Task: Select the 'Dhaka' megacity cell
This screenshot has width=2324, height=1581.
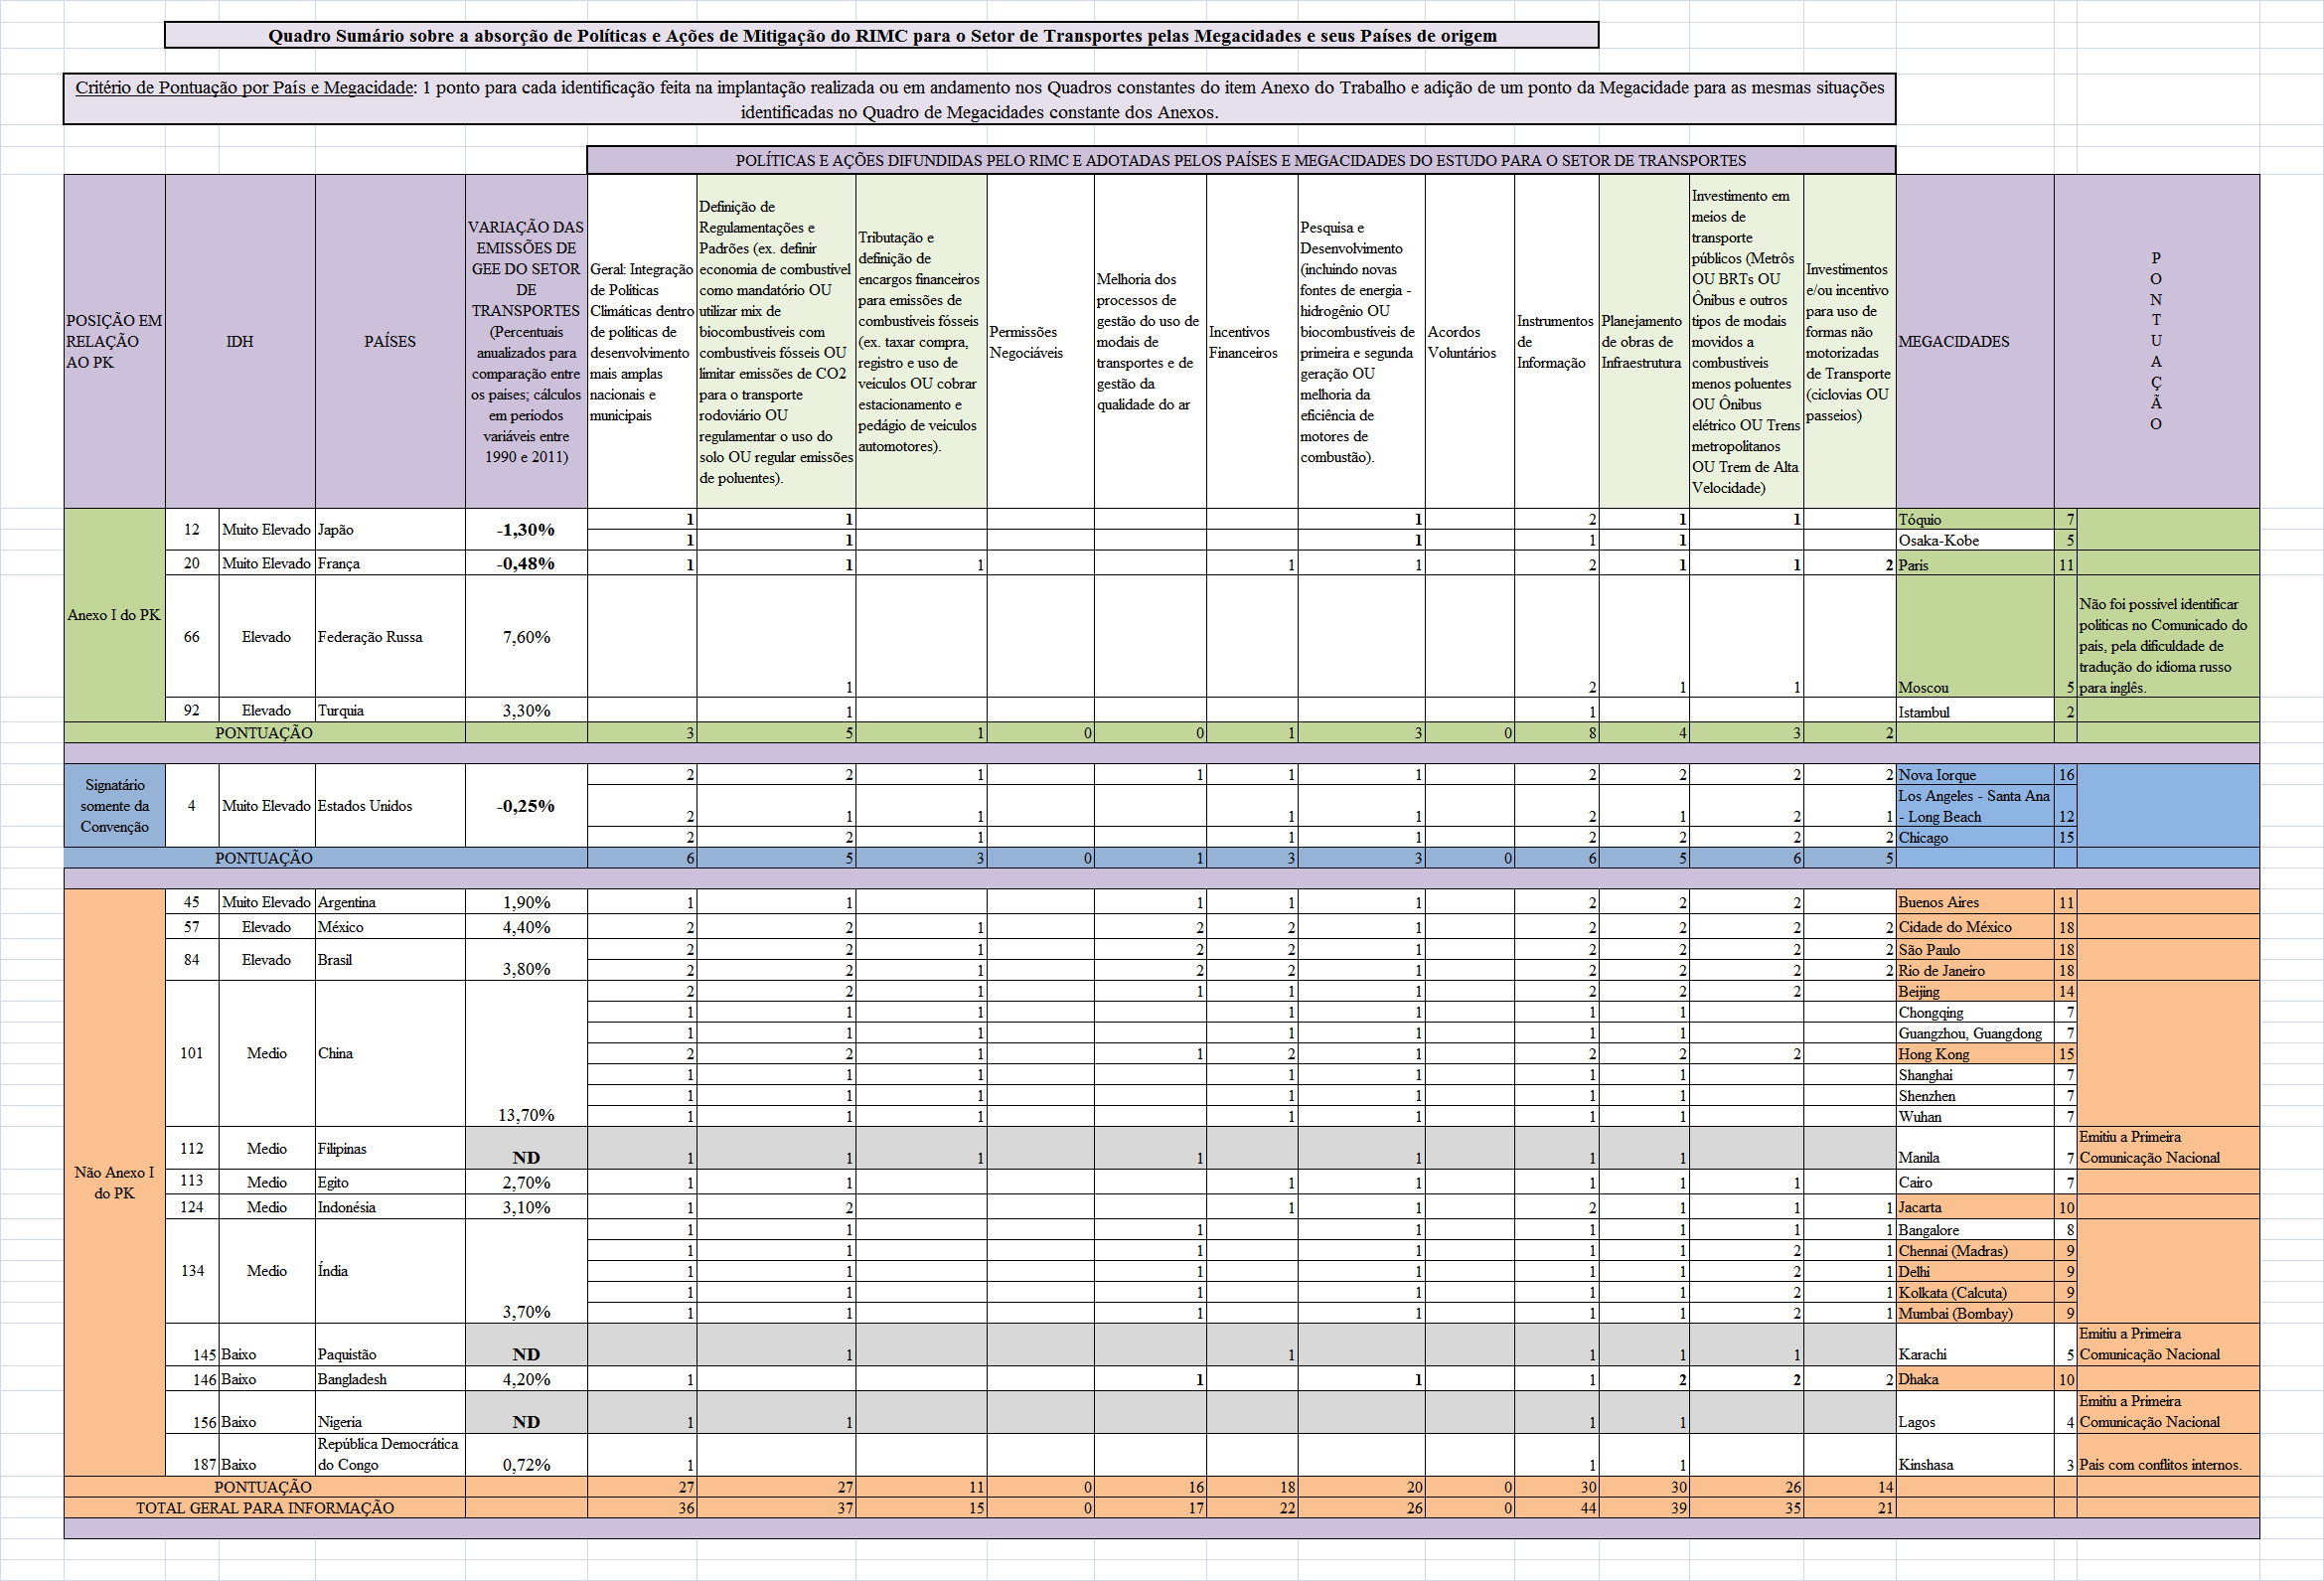Action: (x=1975, y=1379)
